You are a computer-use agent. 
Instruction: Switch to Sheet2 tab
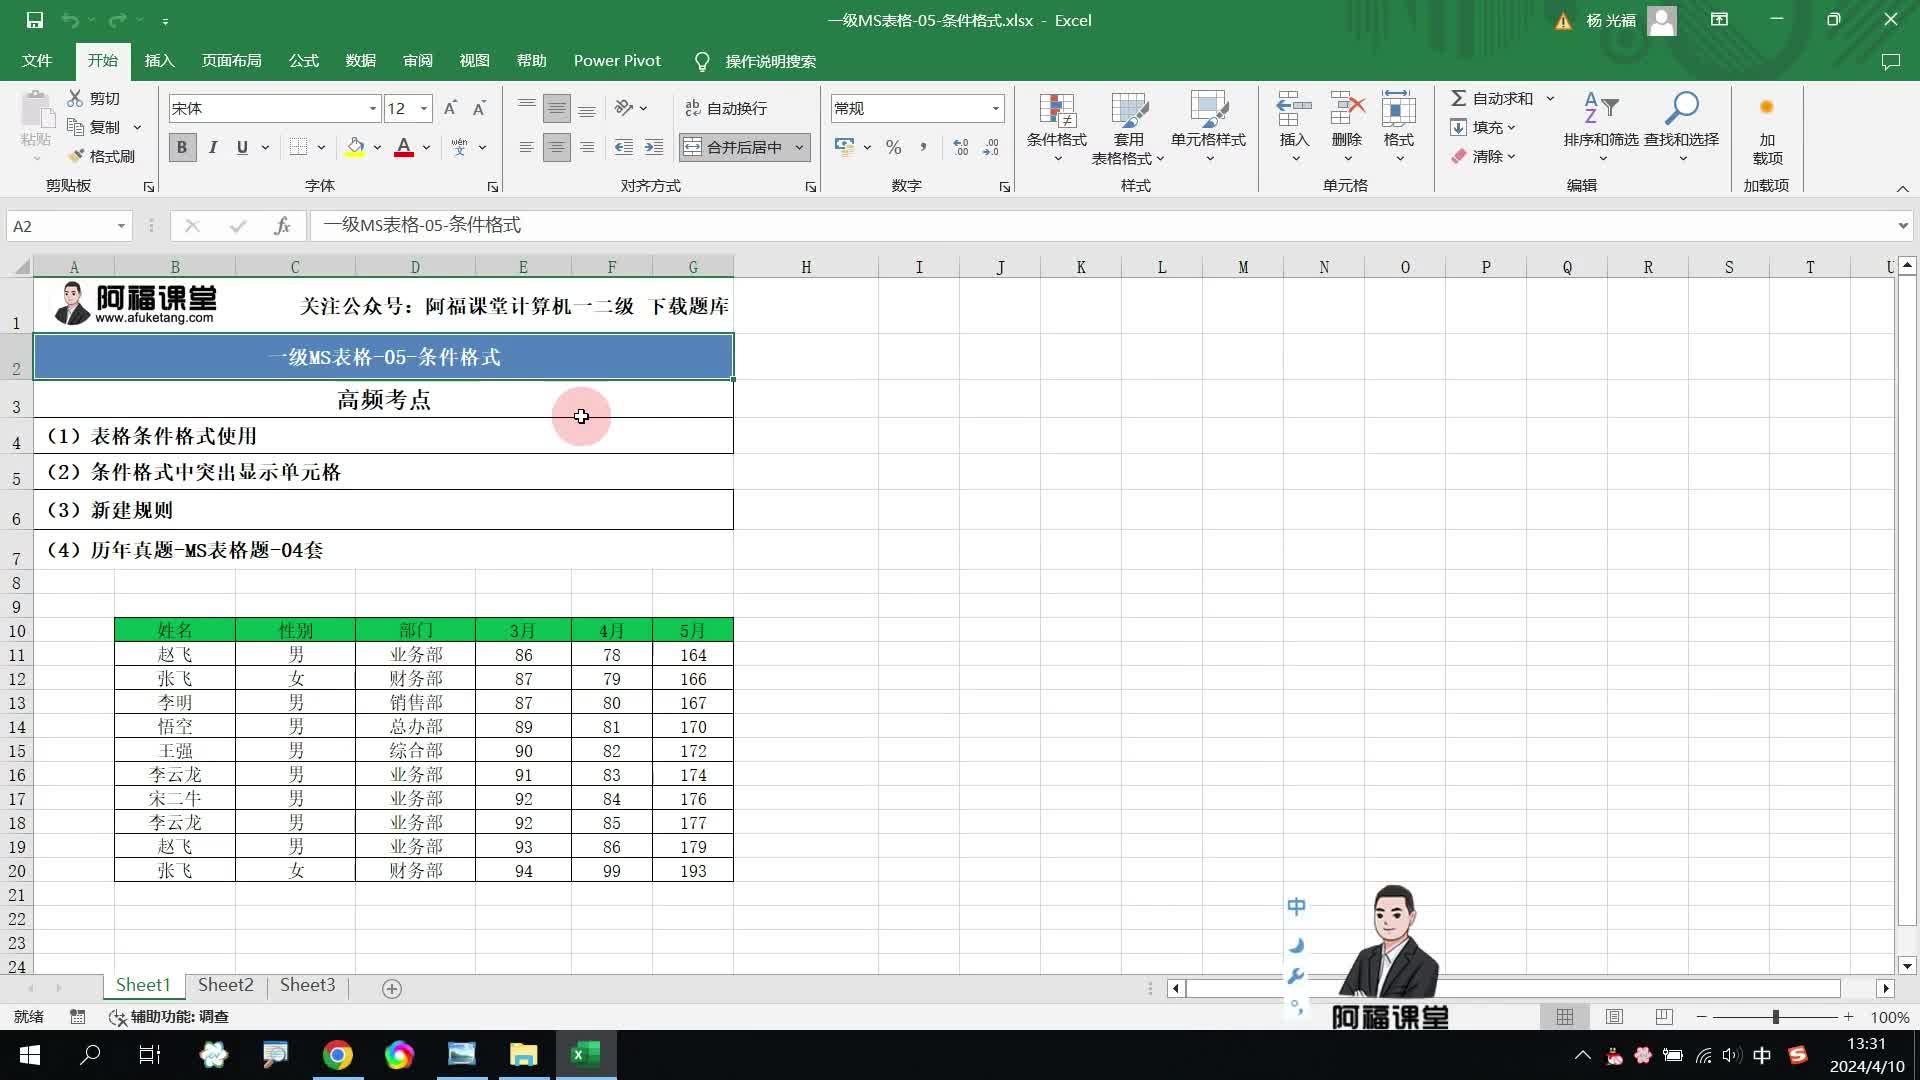coord(226,985)
